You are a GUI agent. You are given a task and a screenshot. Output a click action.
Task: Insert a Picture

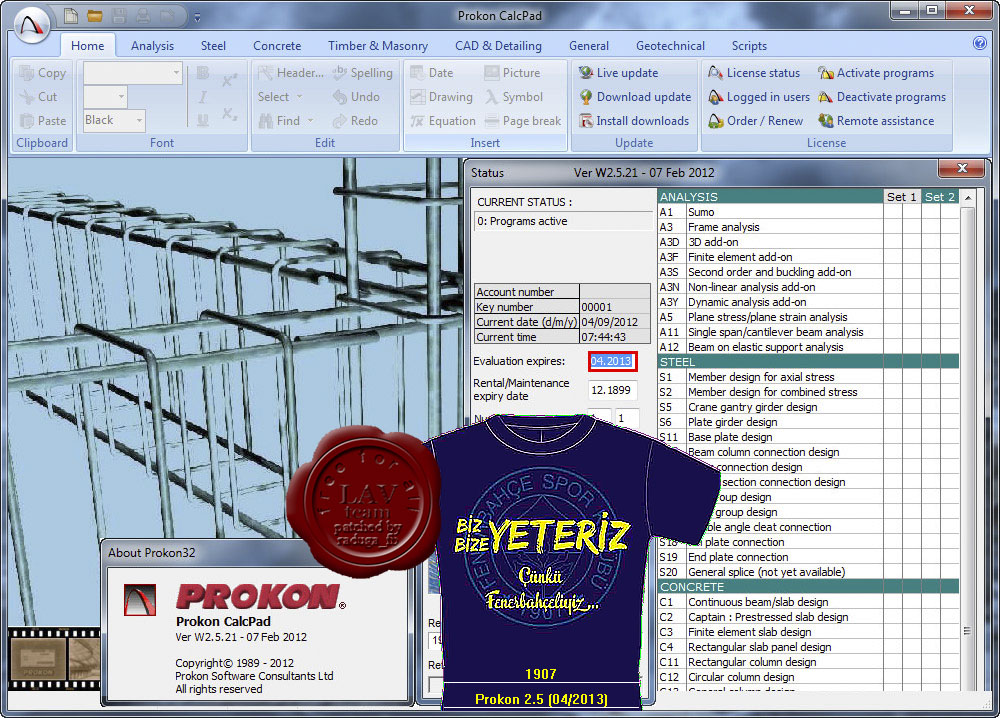point(512,73)
